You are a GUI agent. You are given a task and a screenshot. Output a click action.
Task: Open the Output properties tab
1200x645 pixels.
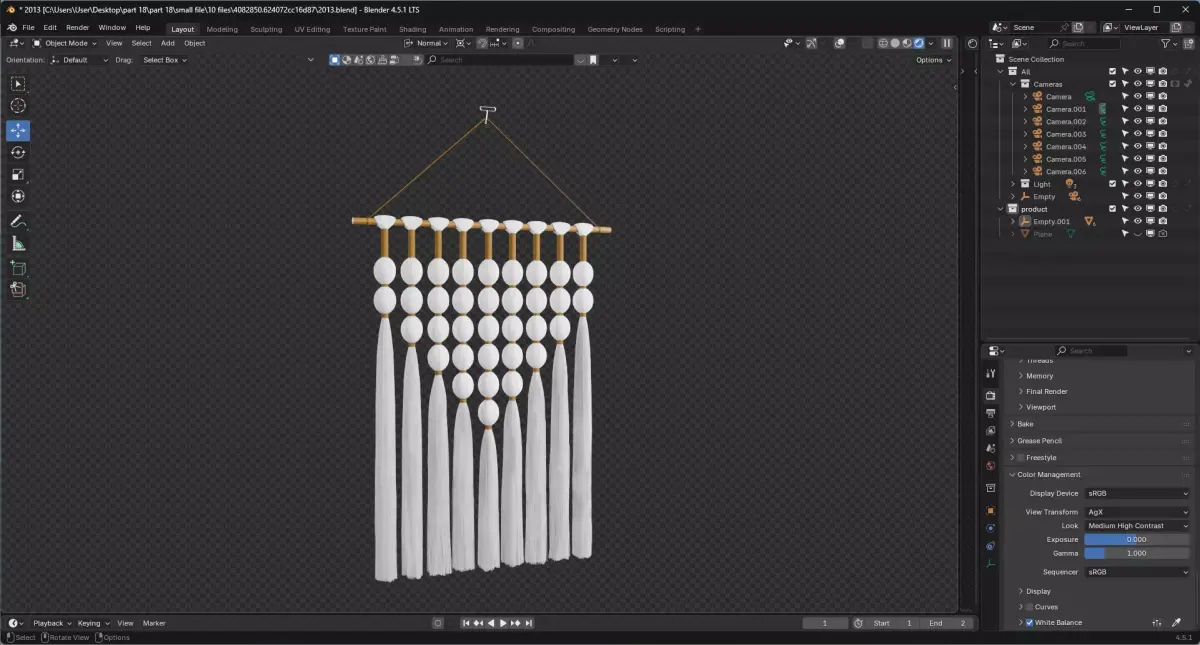click(x=991, y=413)
